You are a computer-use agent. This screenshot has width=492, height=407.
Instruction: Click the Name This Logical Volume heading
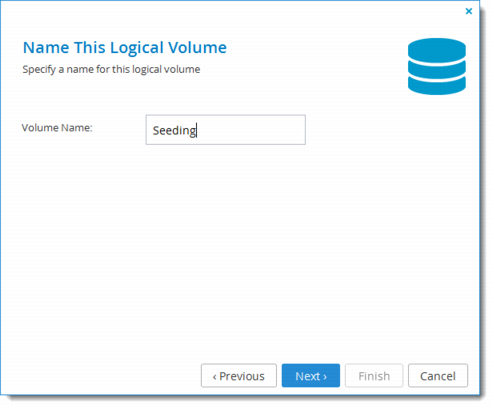(x=125, y=48)
